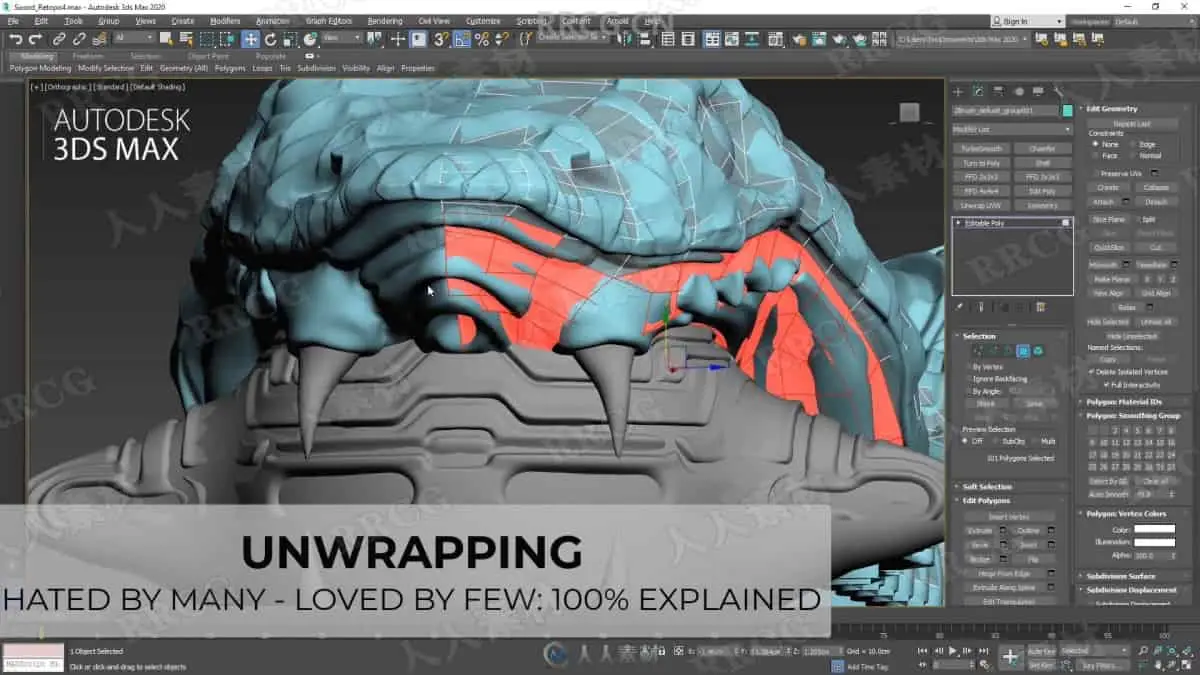Activate the Select and Scale tool
The image size is (1200, 675).
(x=289, y=39)
